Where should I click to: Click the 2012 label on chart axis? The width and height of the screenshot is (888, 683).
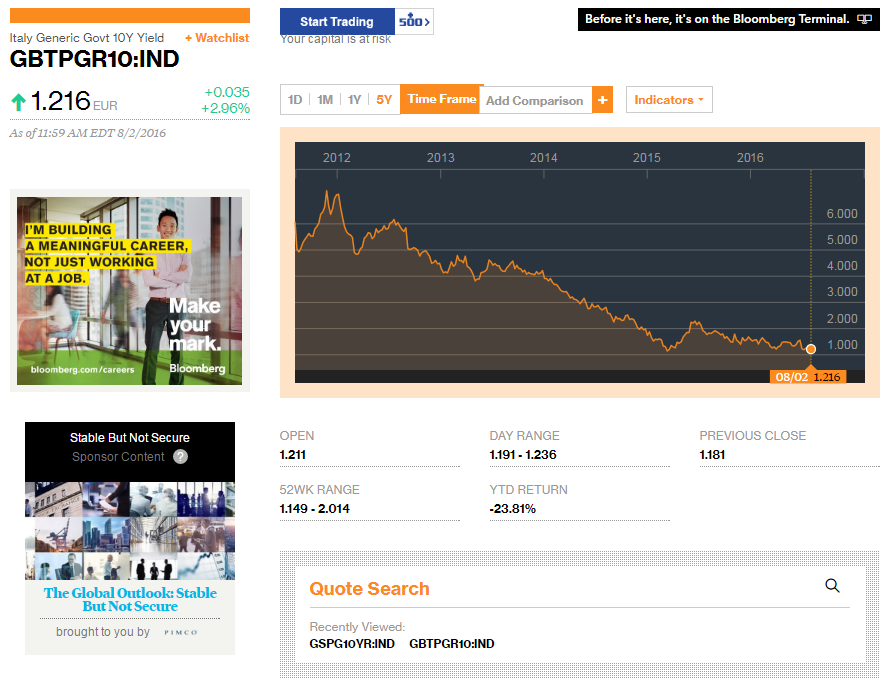(x=336, y=157)
